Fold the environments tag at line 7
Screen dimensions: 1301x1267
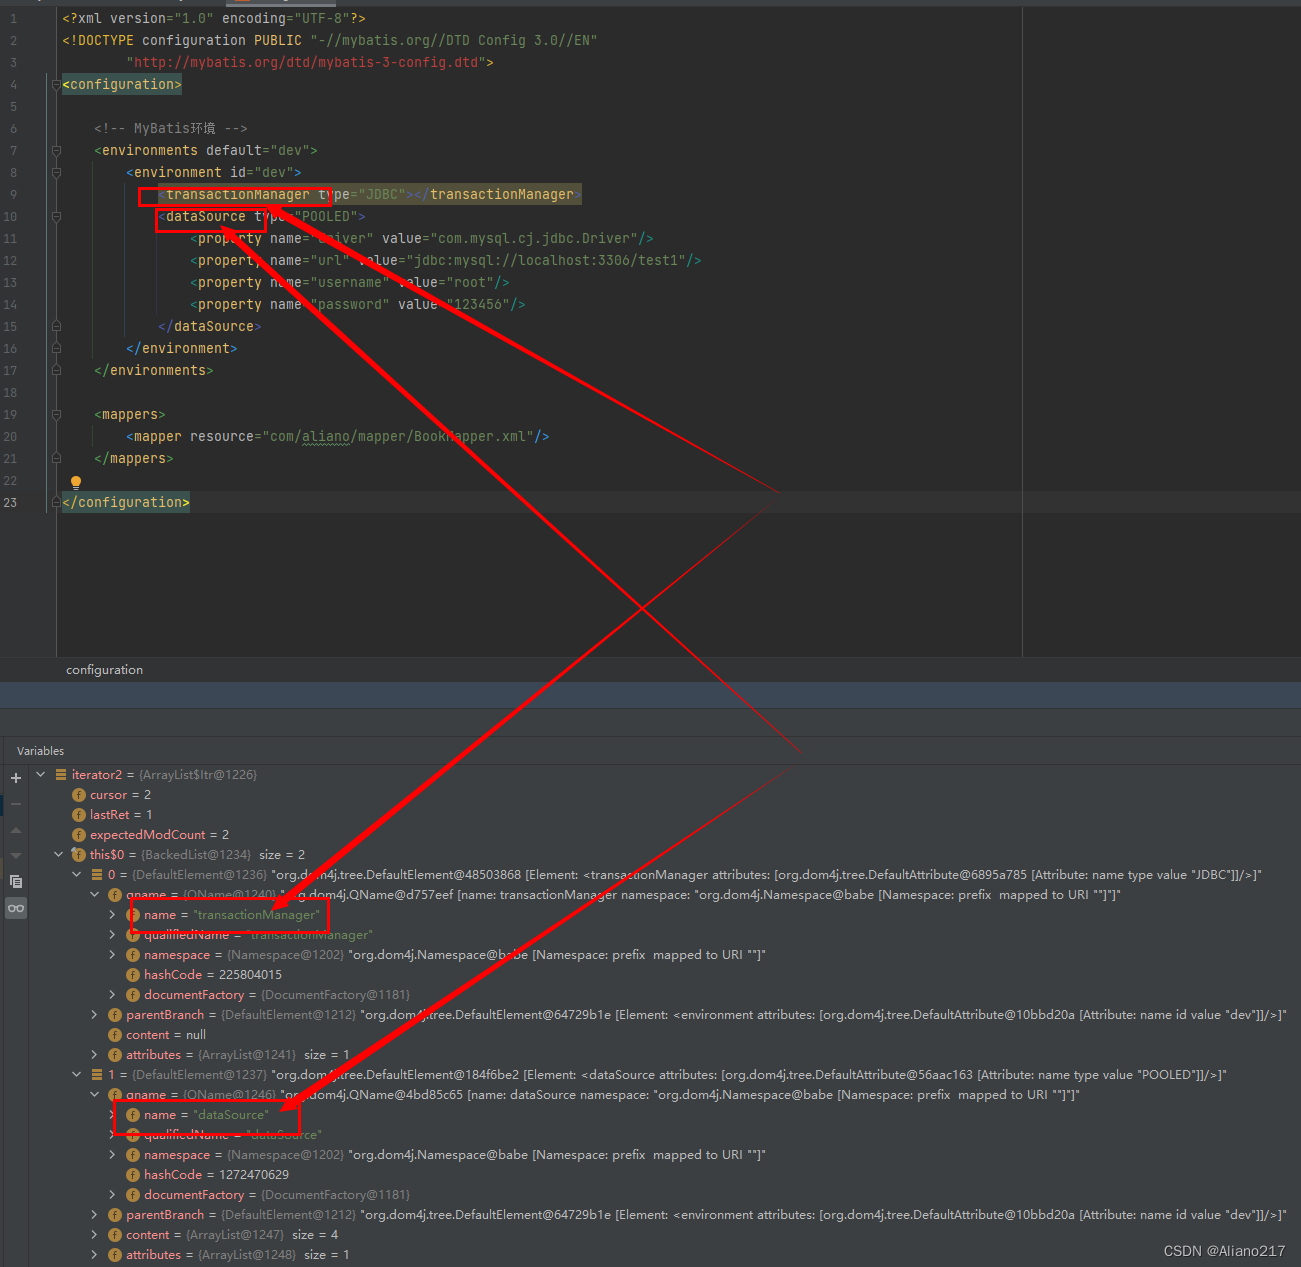[x=56, y=151]
